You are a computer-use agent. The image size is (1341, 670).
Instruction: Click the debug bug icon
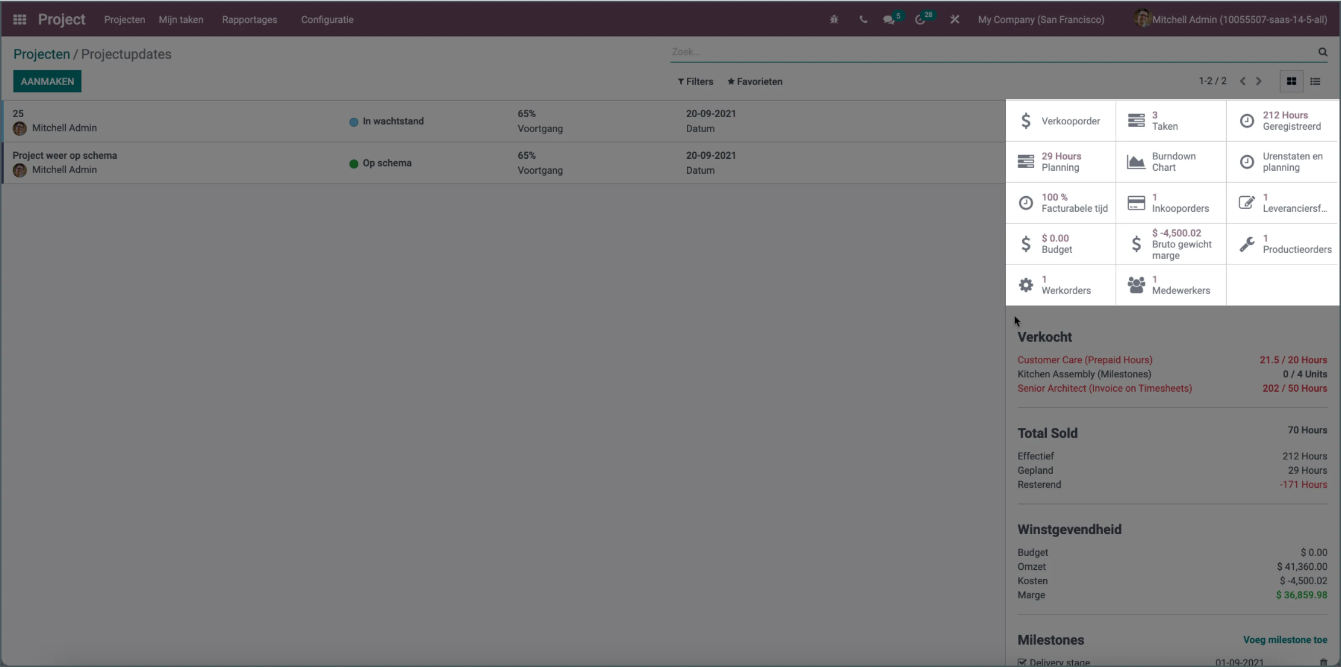point(834,20)
